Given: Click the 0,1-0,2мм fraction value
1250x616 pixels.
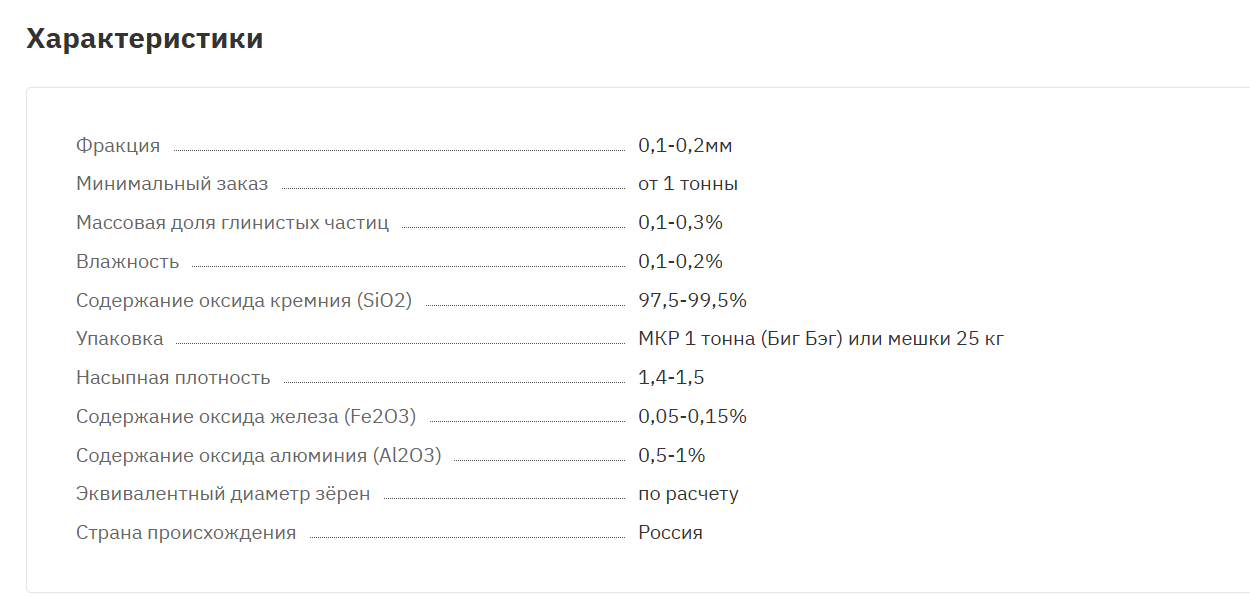Looking at the screenshot, I should (x=686, y=146).
